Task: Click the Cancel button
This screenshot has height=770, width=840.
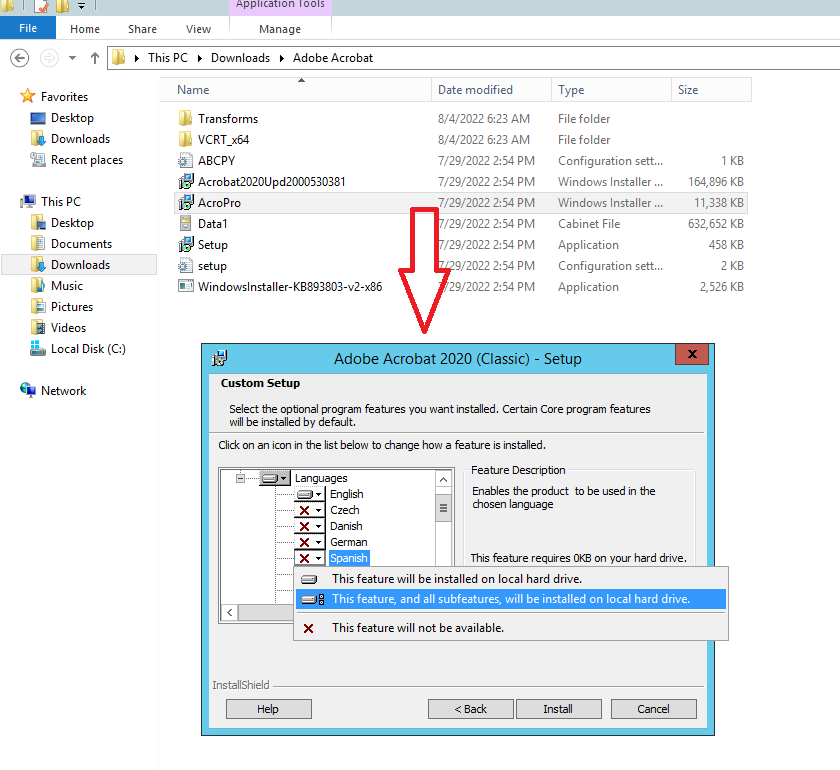Action: point(654,709)
